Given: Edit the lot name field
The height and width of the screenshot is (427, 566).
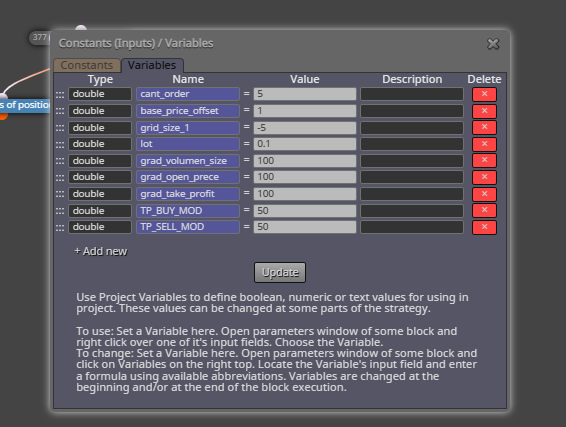Looking at the screenshot, I should click(188, 144).
